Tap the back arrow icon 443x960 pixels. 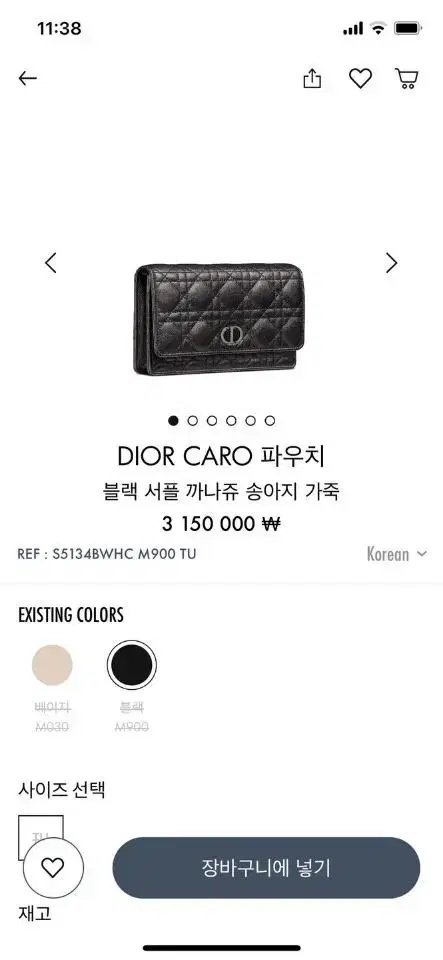28,78
